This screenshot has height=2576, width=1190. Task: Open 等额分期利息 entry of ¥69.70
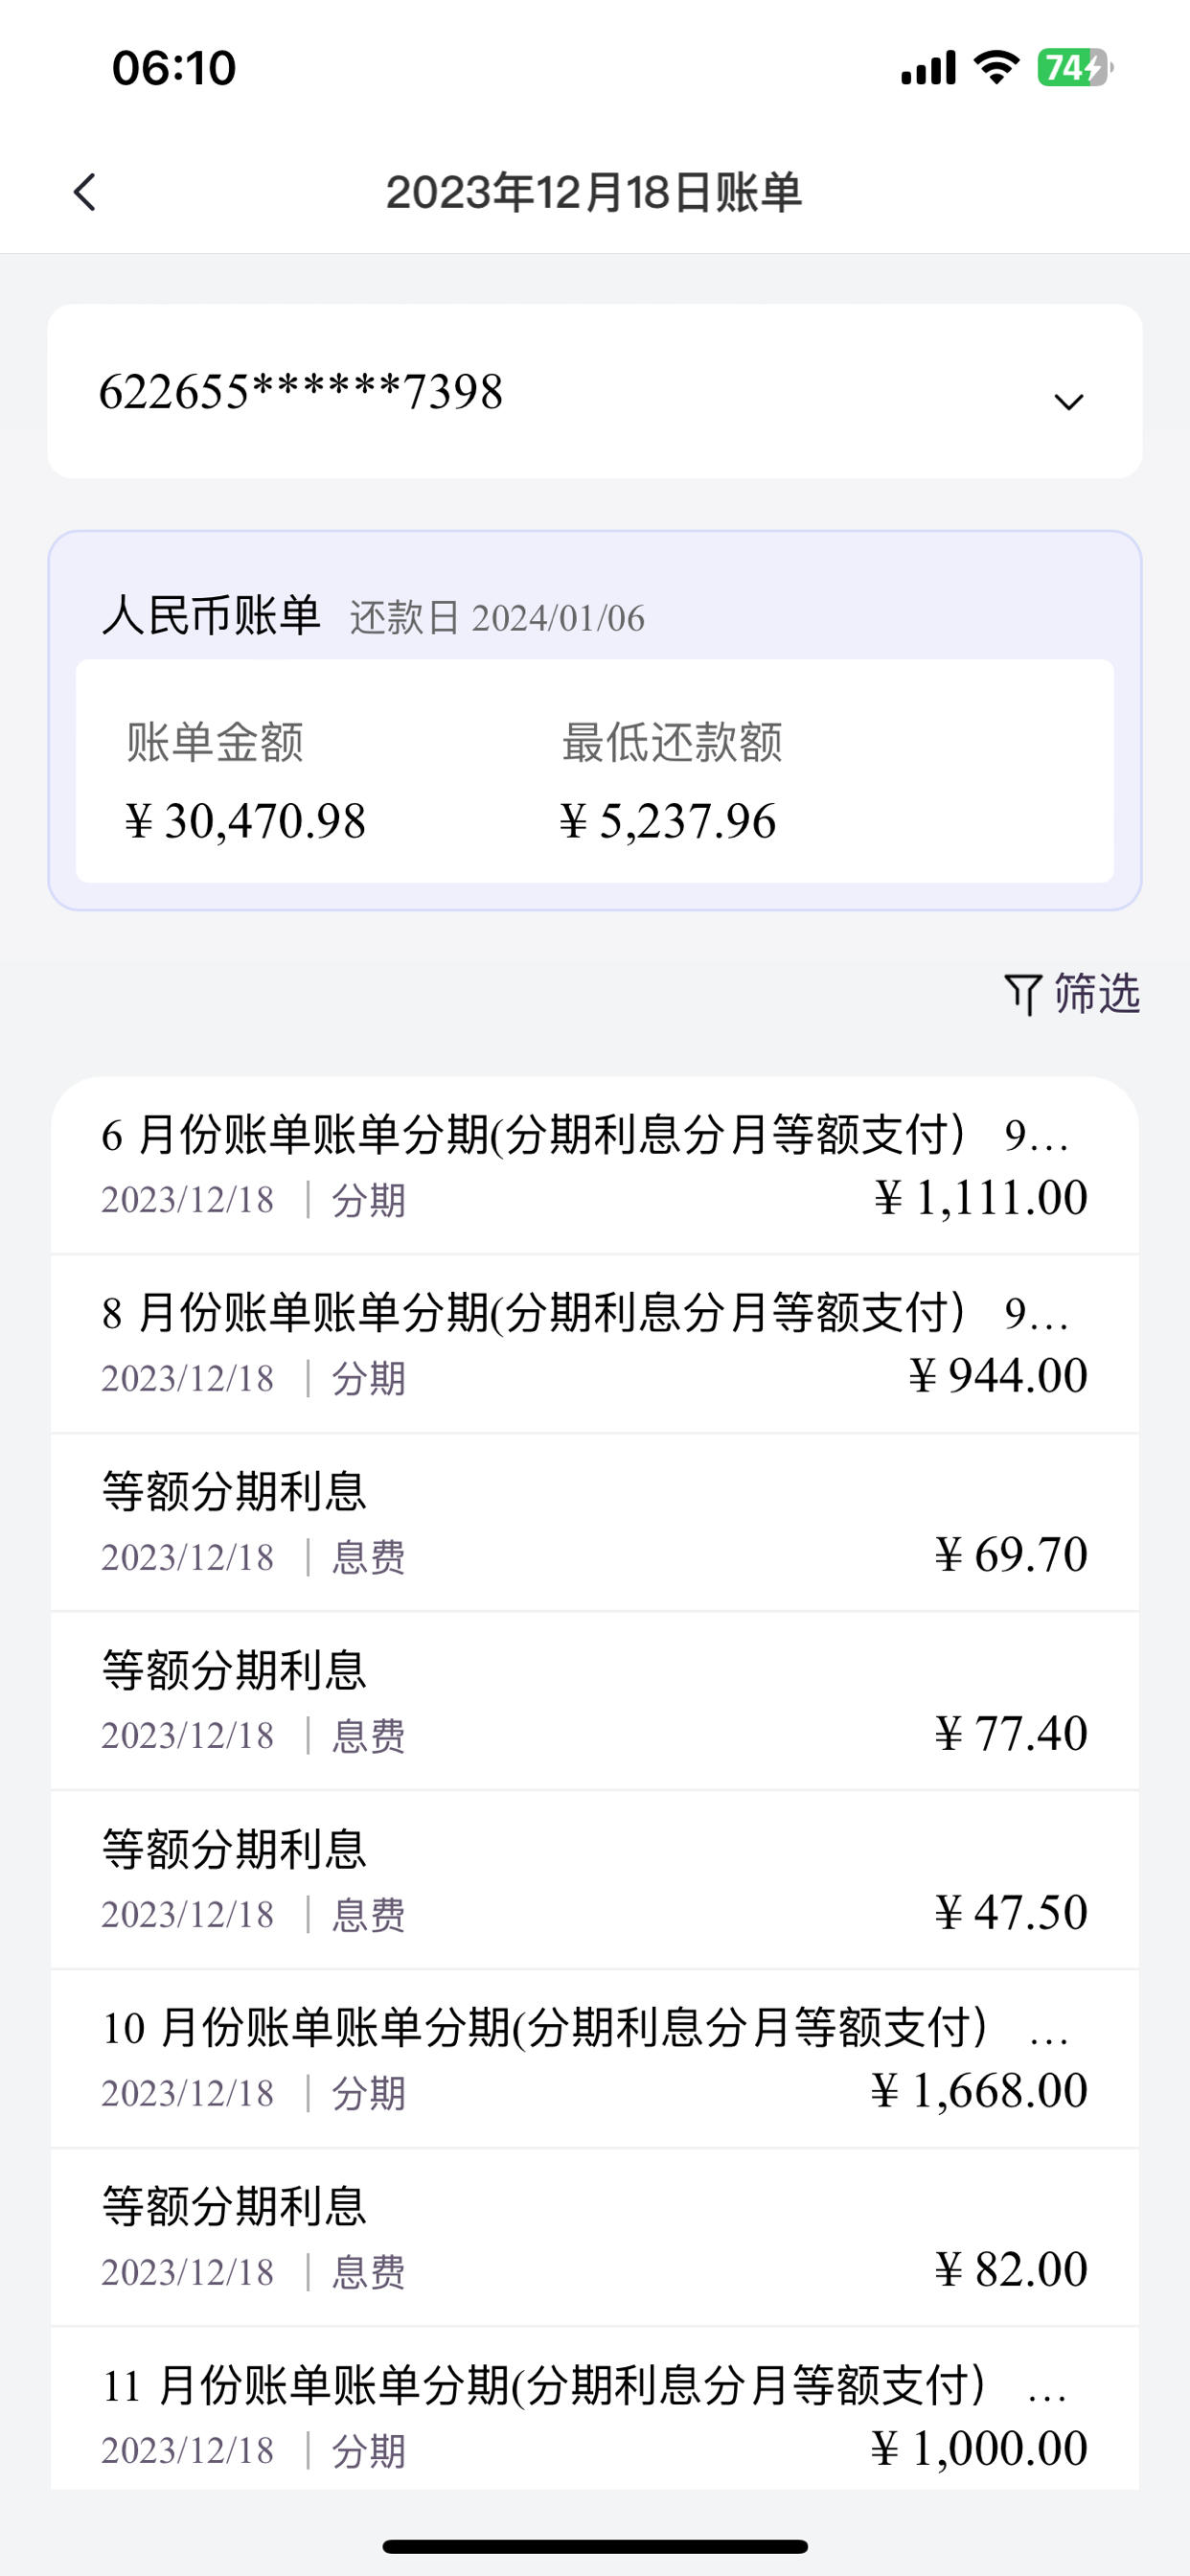tap(595, 1522)
